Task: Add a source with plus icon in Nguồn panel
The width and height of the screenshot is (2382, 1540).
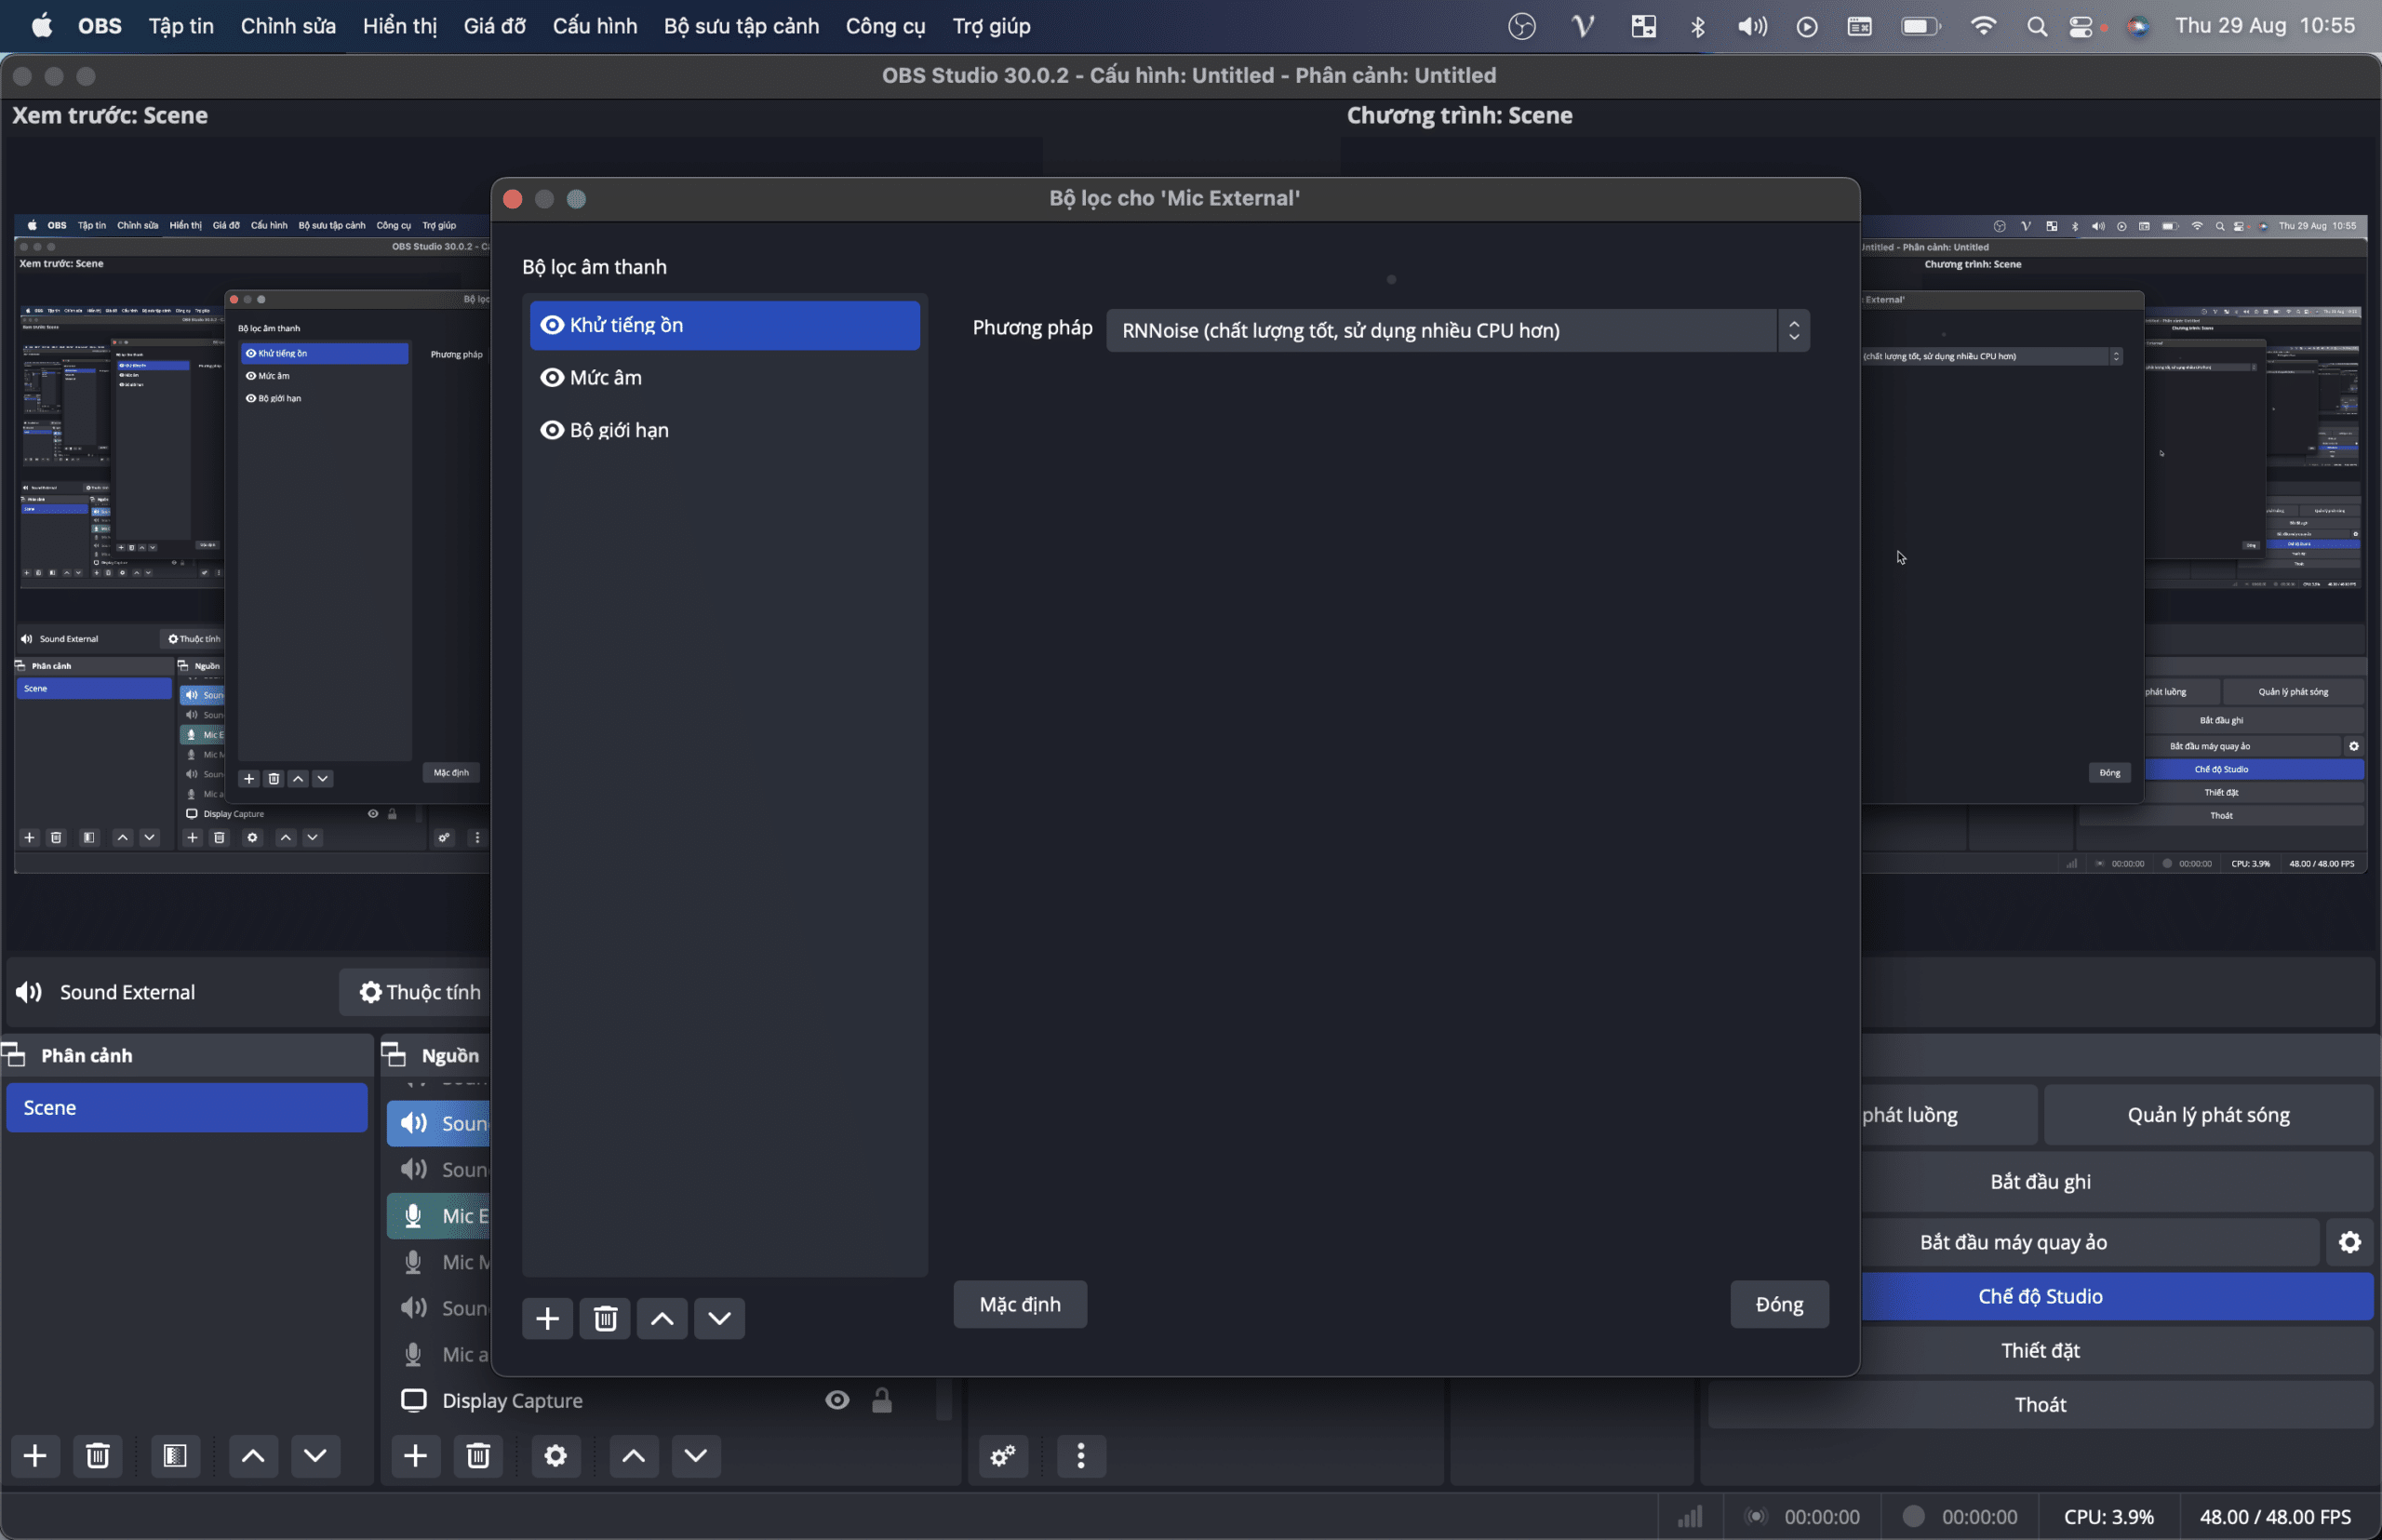Action: coord(415,1455)
